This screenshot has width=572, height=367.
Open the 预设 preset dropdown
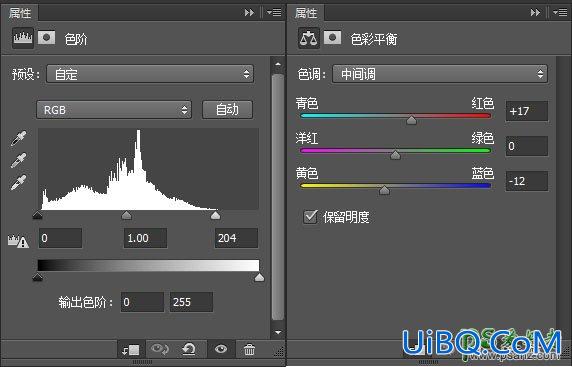coord(150,74)
